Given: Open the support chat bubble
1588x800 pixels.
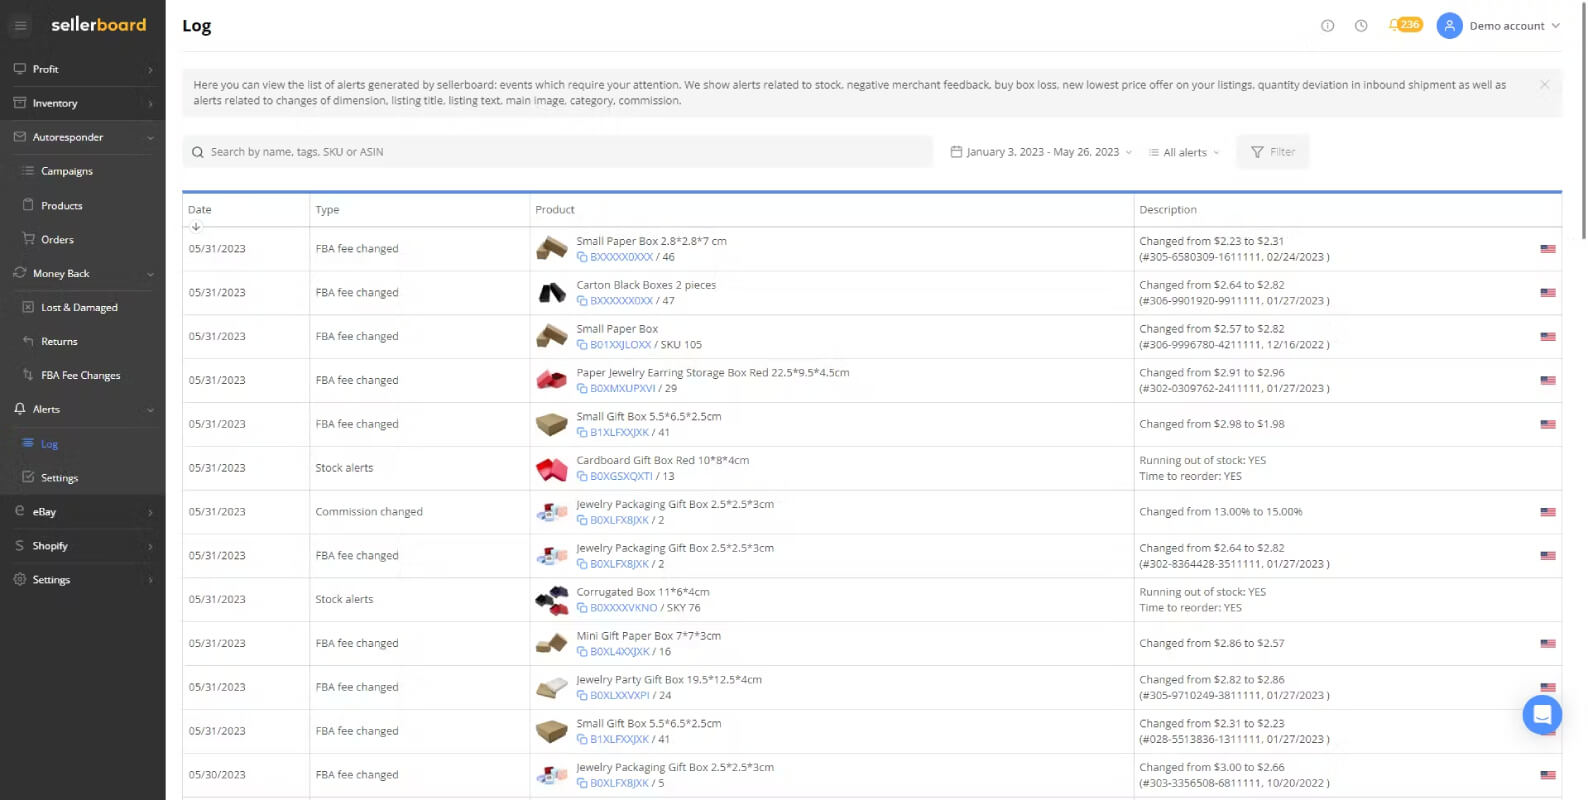Looking at the screenshot, I should tap(1541, 714).
